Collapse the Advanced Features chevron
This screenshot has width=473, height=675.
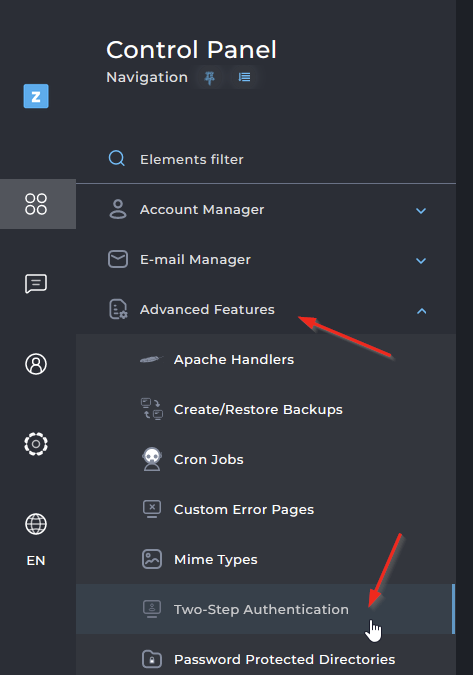tap(421, 310)
